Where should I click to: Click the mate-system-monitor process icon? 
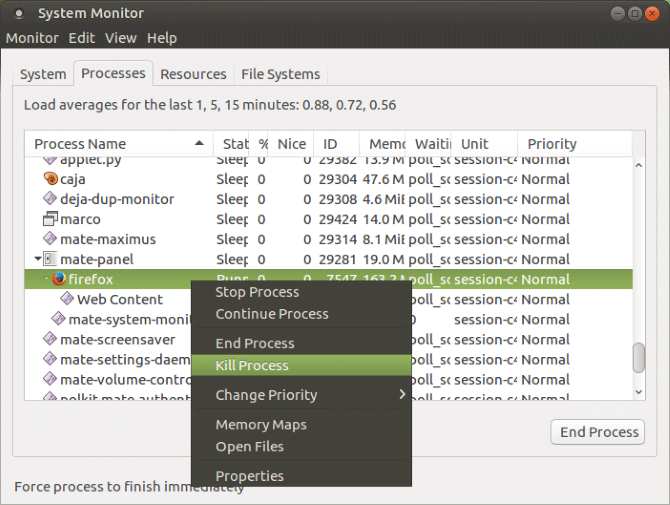coord(59,319)
